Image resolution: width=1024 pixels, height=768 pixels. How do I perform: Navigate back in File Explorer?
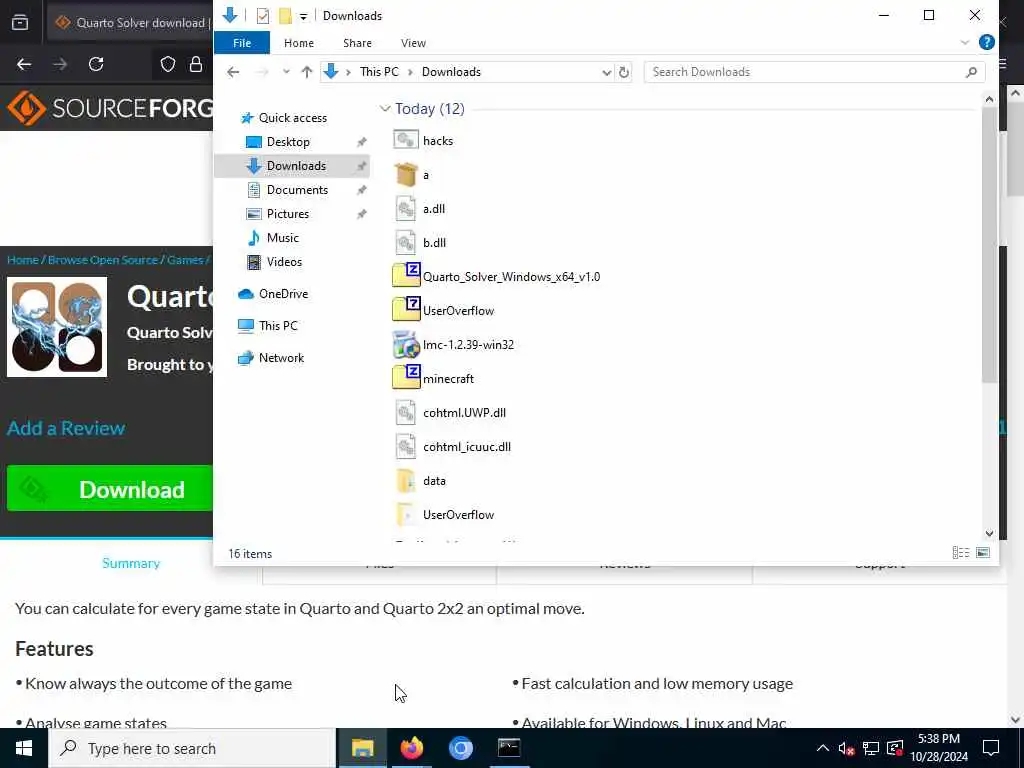[233, 72]
